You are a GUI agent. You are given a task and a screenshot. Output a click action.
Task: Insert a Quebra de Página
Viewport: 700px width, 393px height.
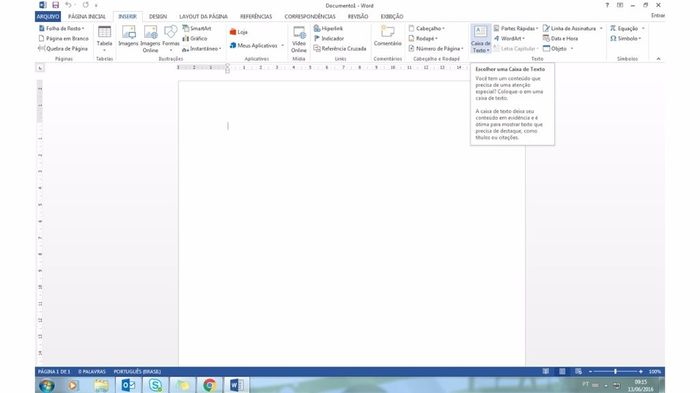[x=62, y=48]
